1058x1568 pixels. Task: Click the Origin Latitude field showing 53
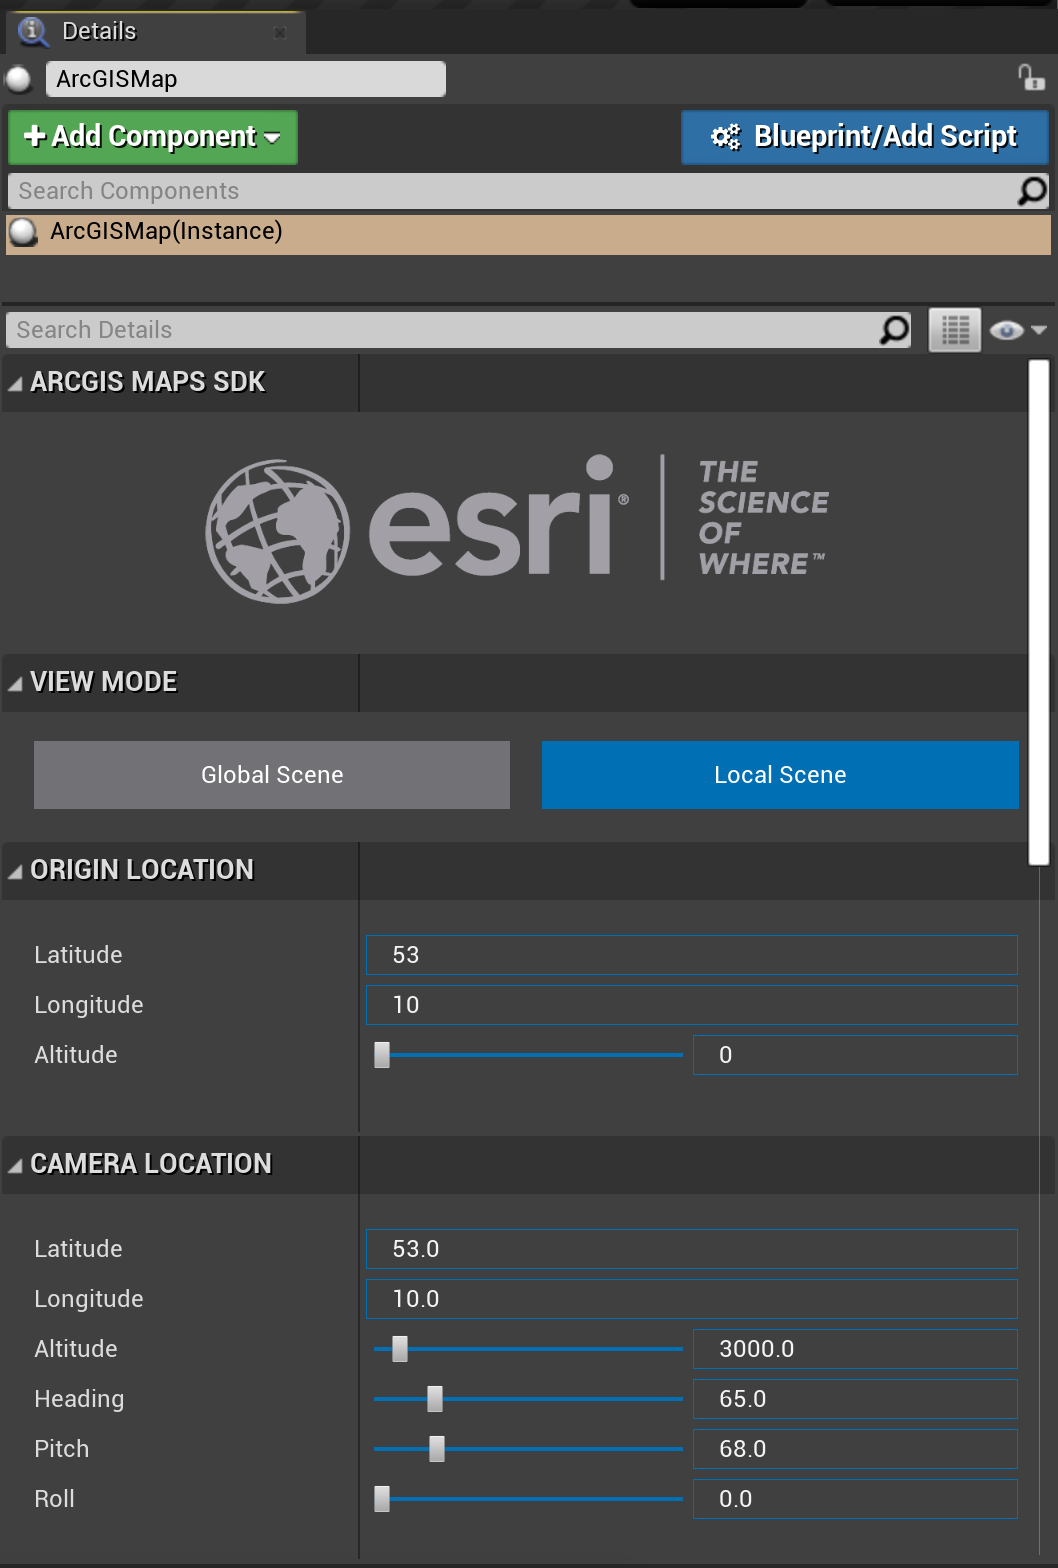click(x=692, y=955)
